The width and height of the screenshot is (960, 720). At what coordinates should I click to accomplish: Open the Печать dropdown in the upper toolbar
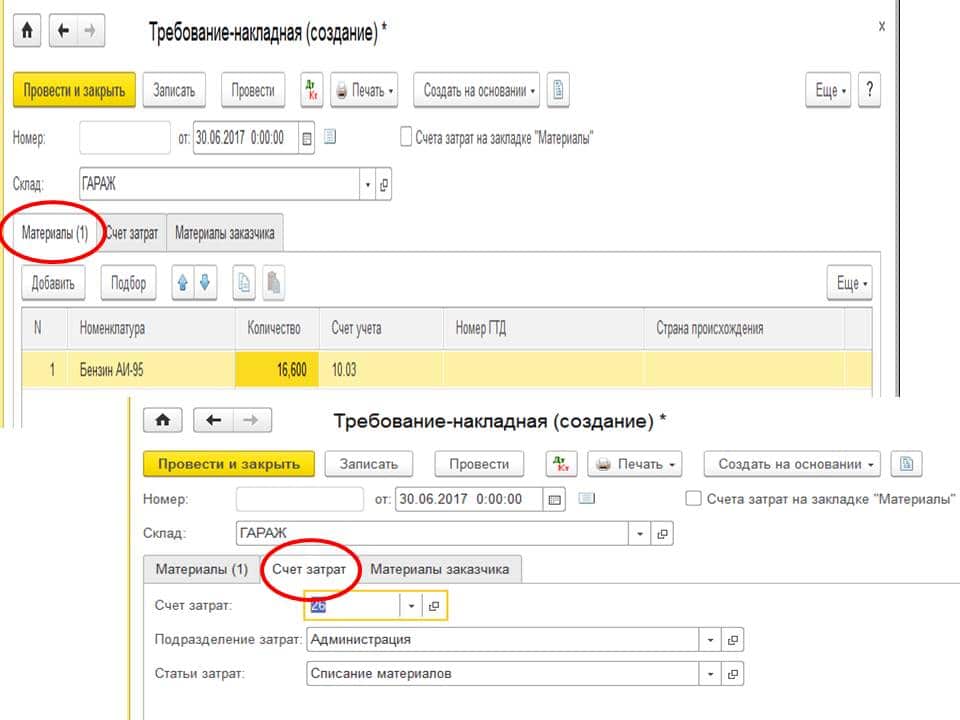click(364, 90)
